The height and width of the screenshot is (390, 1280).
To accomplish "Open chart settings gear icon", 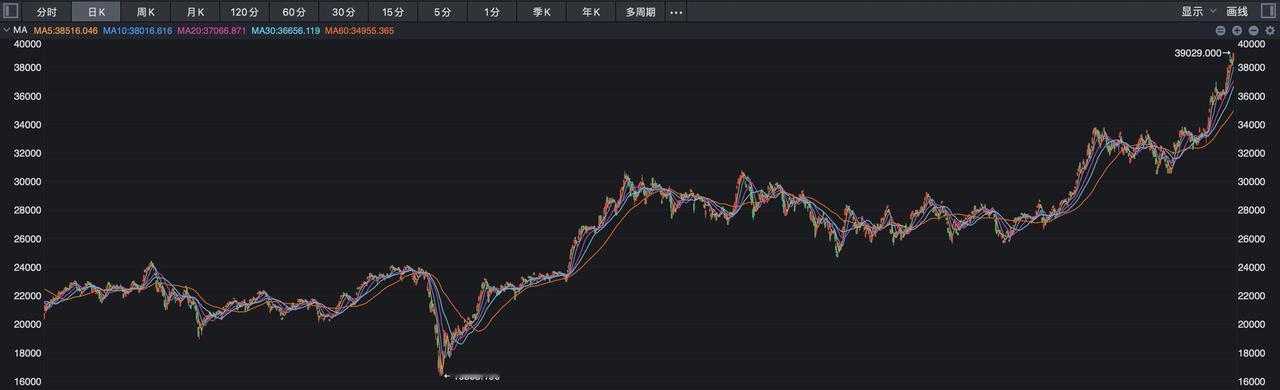I will [x=1270, y=31].
